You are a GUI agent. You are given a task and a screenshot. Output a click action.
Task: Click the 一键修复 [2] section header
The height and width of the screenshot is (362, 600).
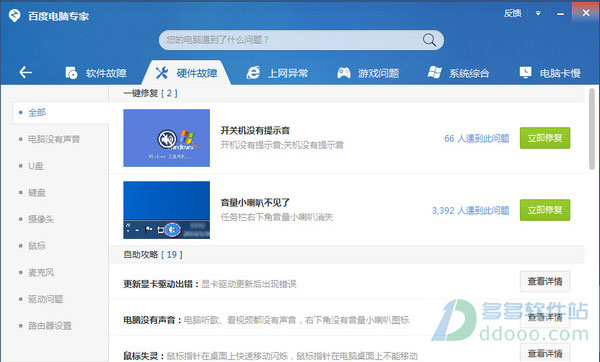click(x=150, y=93)
